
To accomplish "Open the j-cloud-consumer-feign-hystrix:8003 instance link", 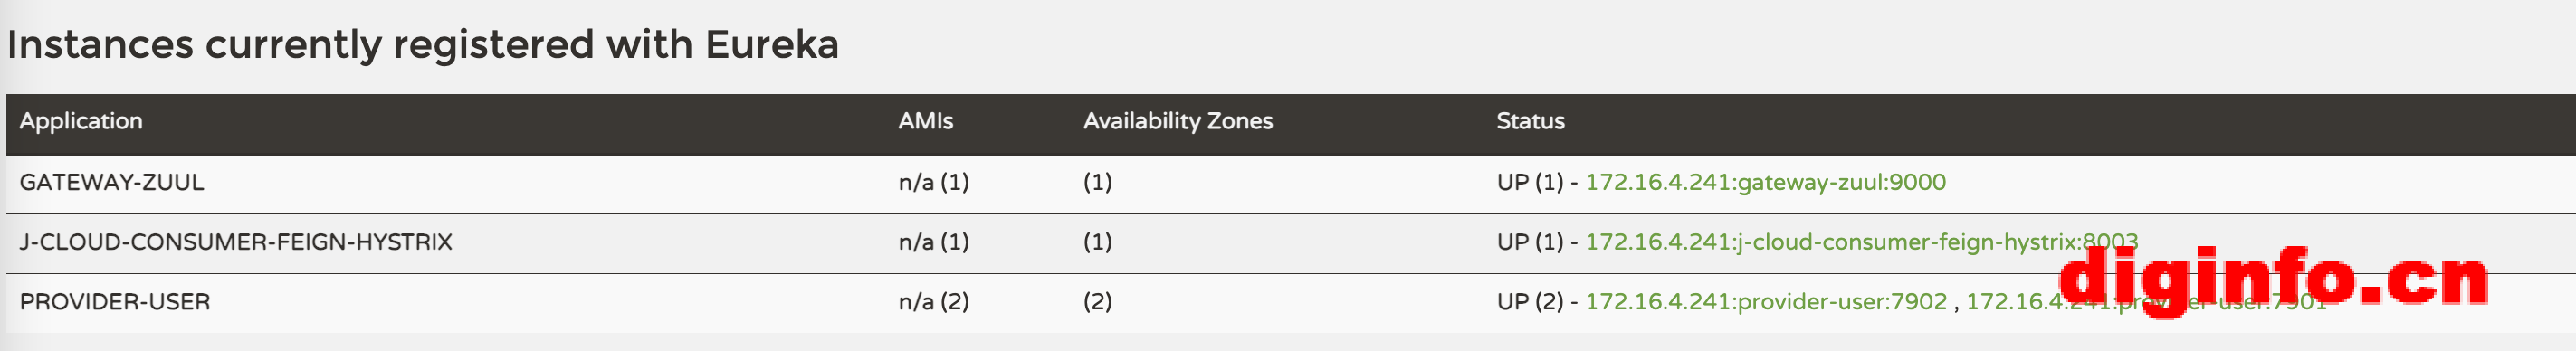I will point(1861,242).
